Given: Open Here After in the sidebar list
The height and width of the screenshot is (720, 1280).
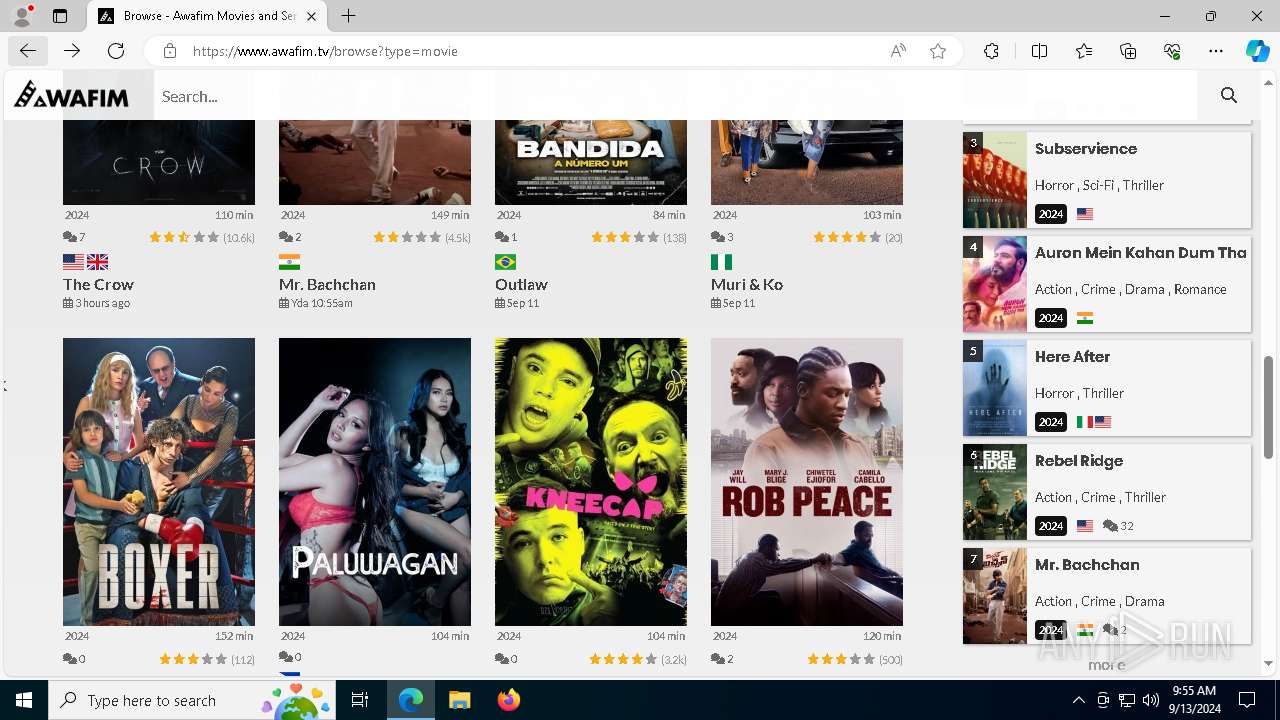Looking at the screenshot, I should pyautogui.click(x=1072, y=357).
